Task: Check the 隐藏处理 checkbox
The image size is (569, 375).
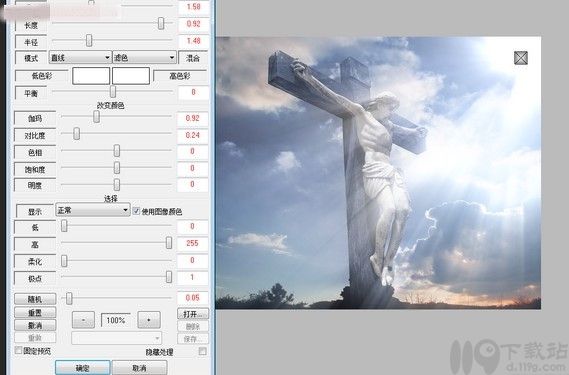Action: coord(202,351)
